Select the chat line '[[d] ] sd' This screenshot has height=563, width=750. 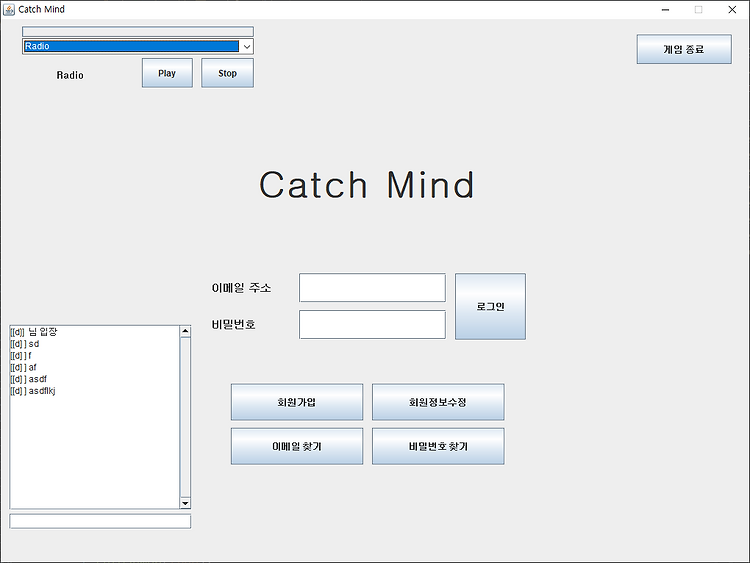tap(25, 344)
